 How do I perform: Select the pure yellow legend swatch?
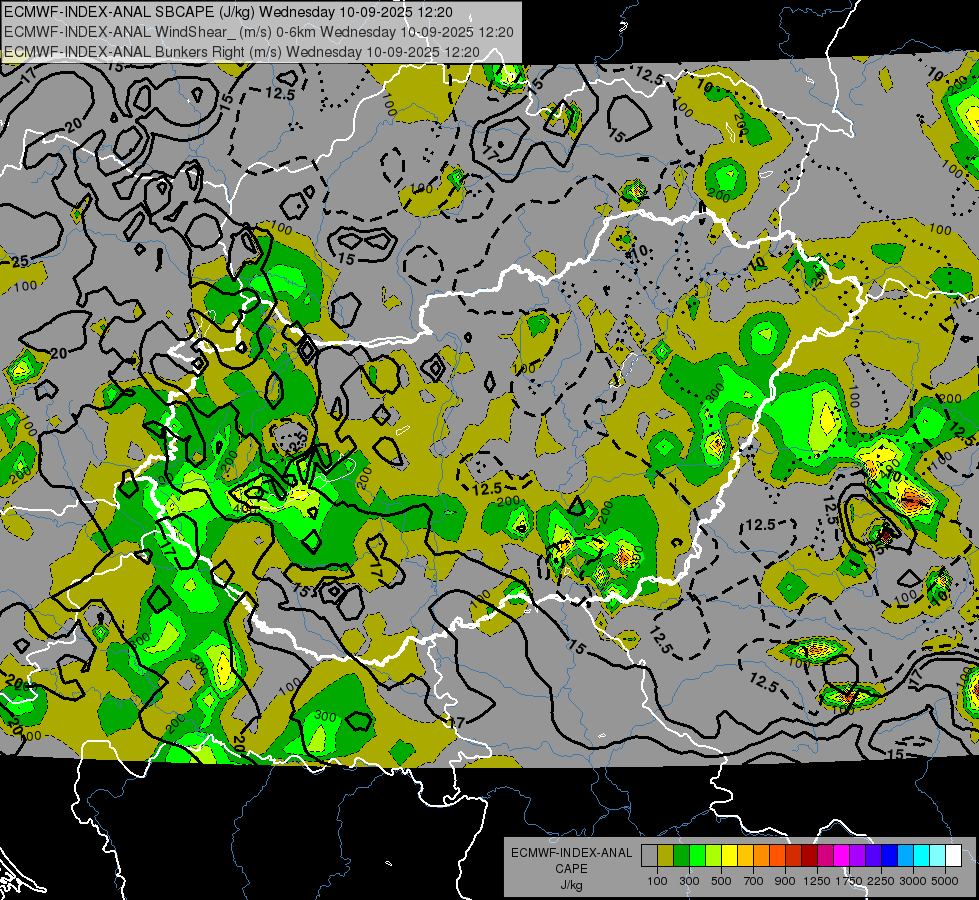(x=729, y=856)
